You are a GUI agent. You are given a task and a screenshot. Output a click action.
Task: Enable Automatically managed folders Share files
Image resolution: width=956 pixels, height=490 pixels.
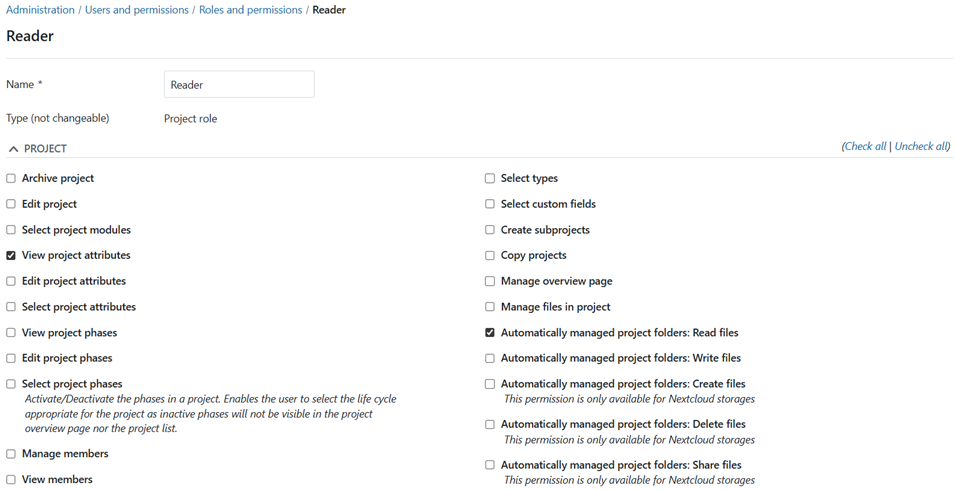pyautogui.click(x=490, y=465)
